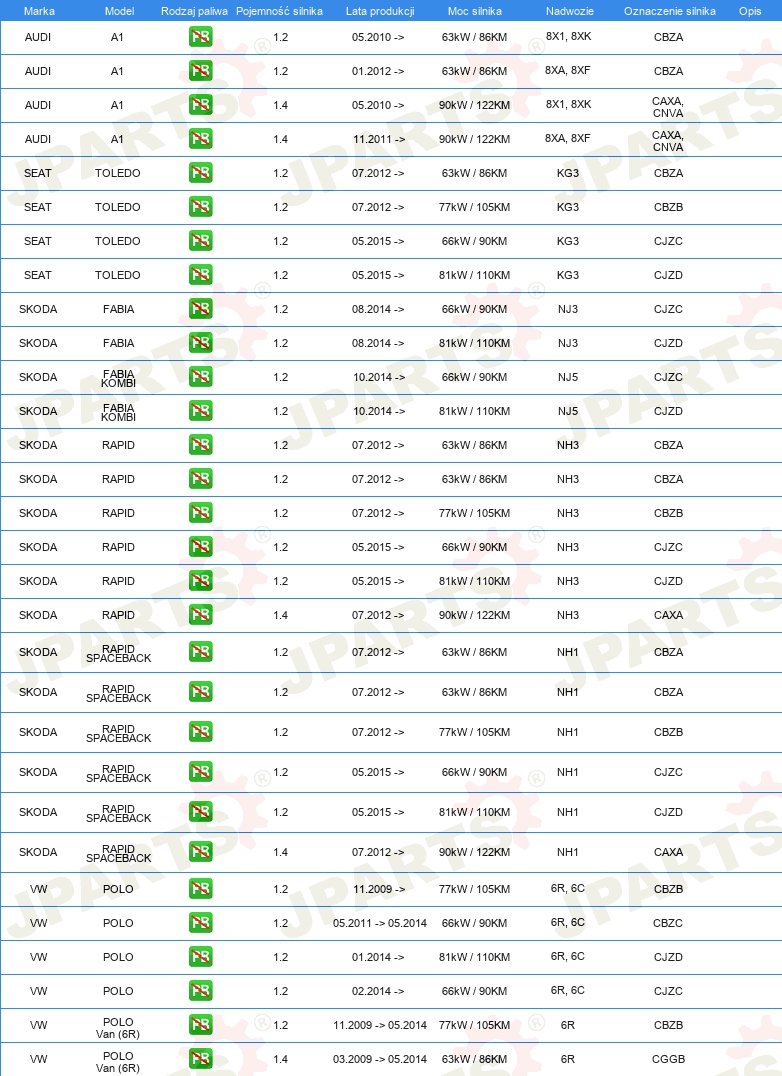Viewport: 782px width, 1076px height.
Task: Click the date 01.2014 -> in Polo row
Action: pyautogui.click(x=378, y=957)
